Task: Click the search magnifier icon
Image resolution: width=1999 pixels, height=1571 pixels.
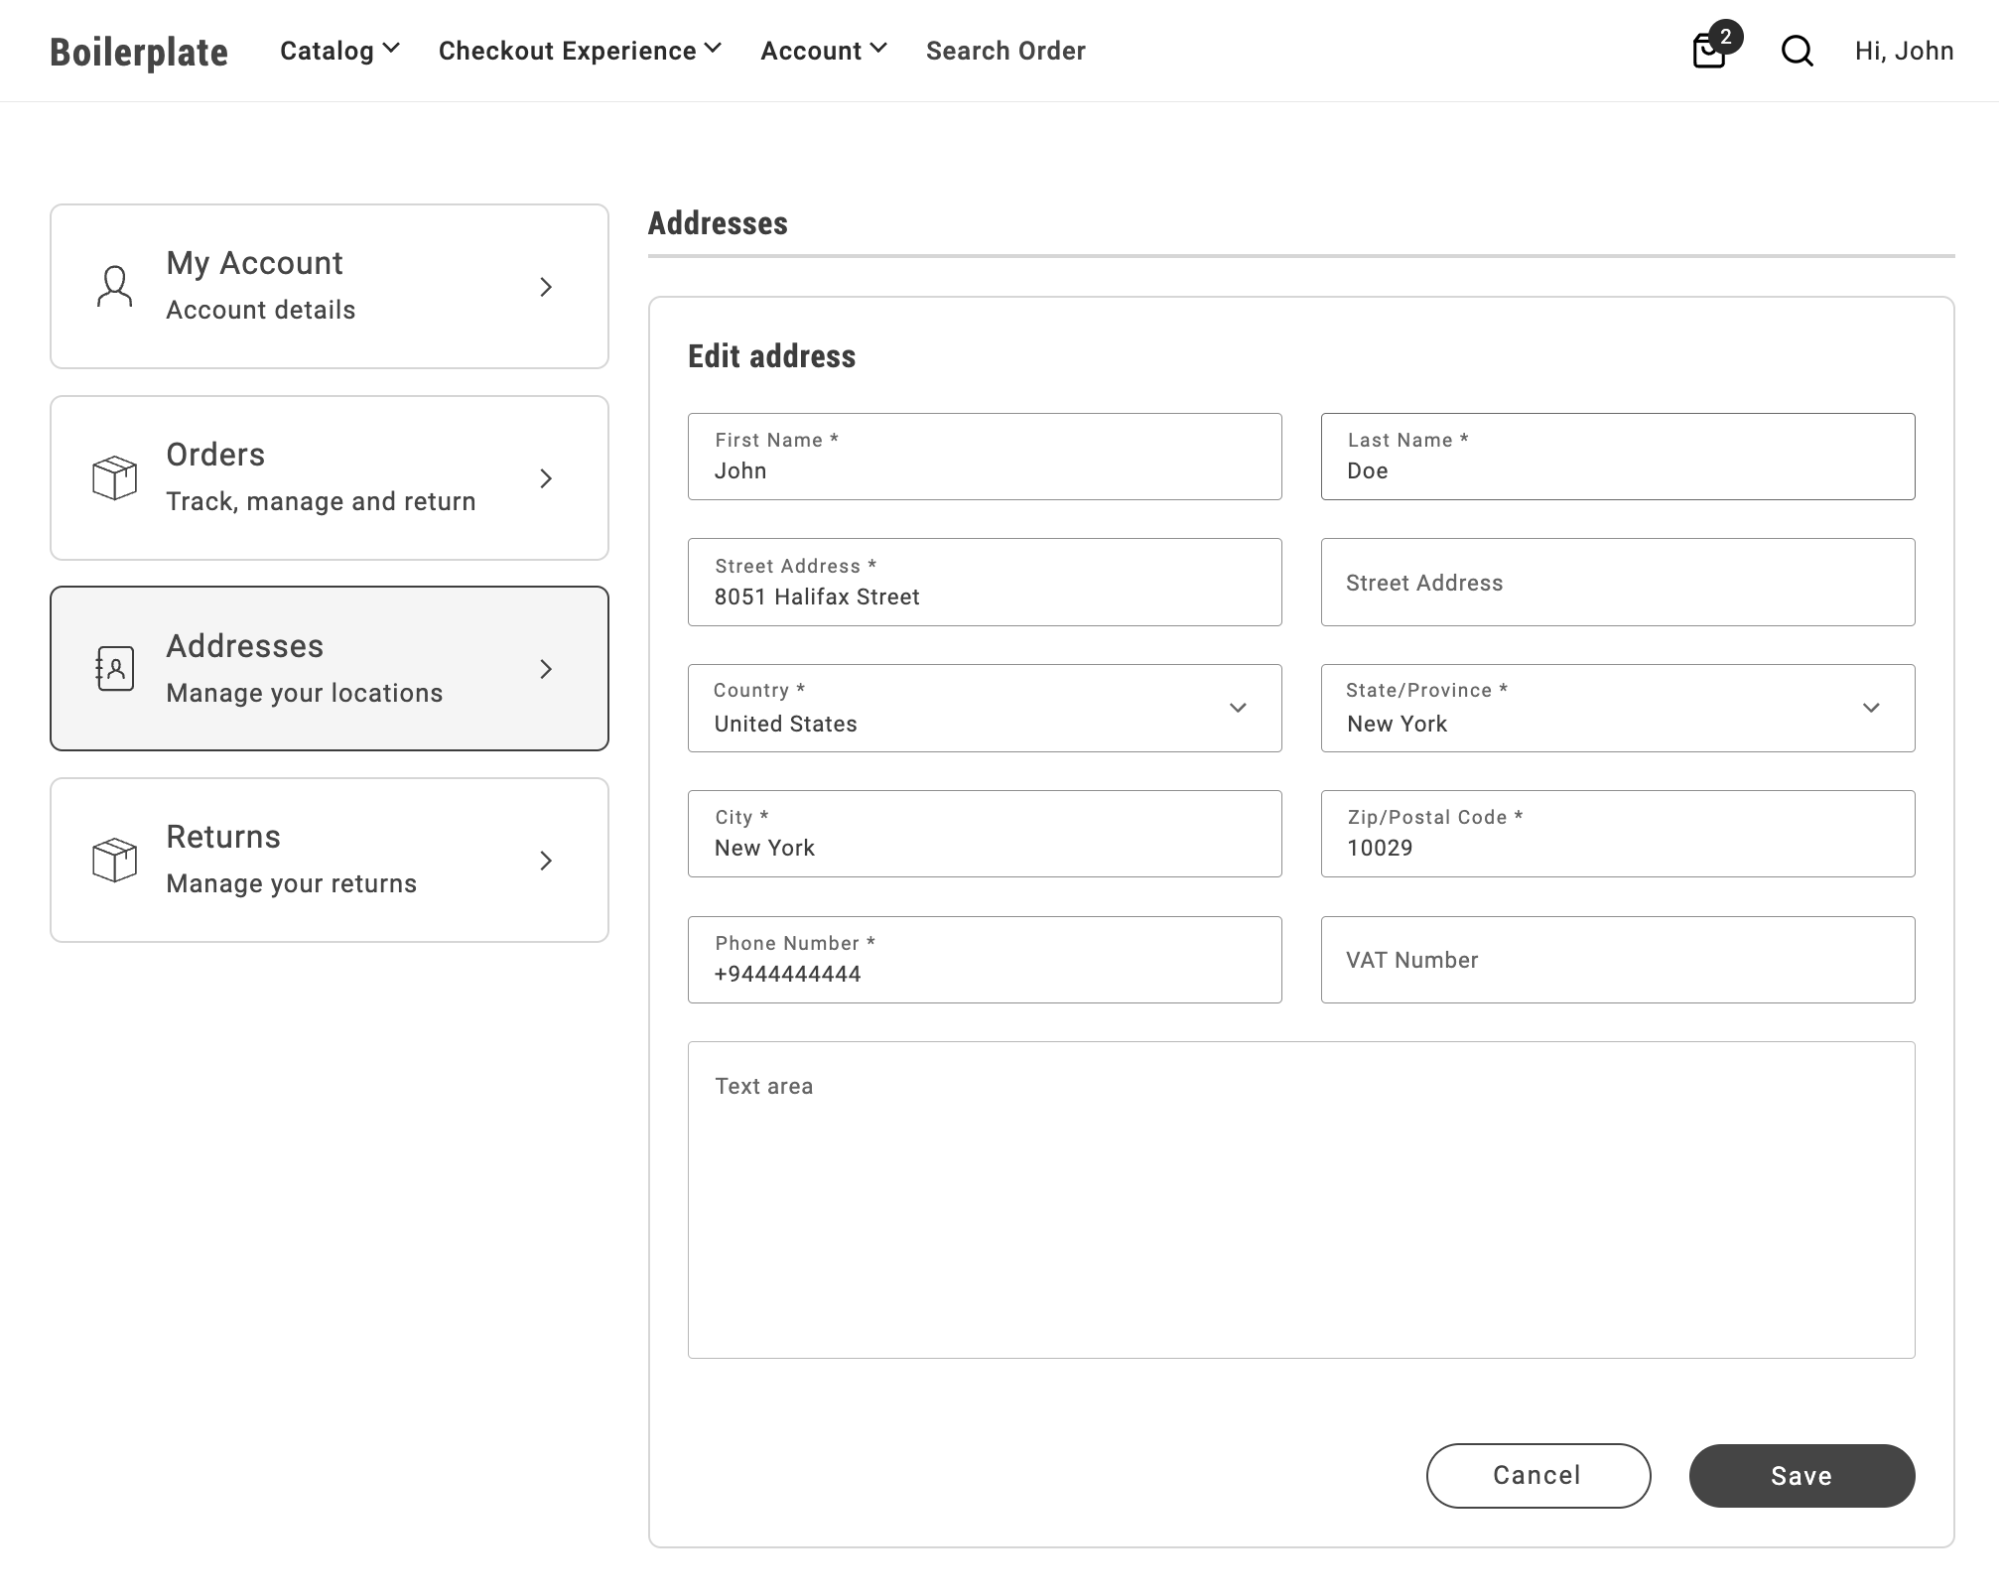Action: point(1796,49)
